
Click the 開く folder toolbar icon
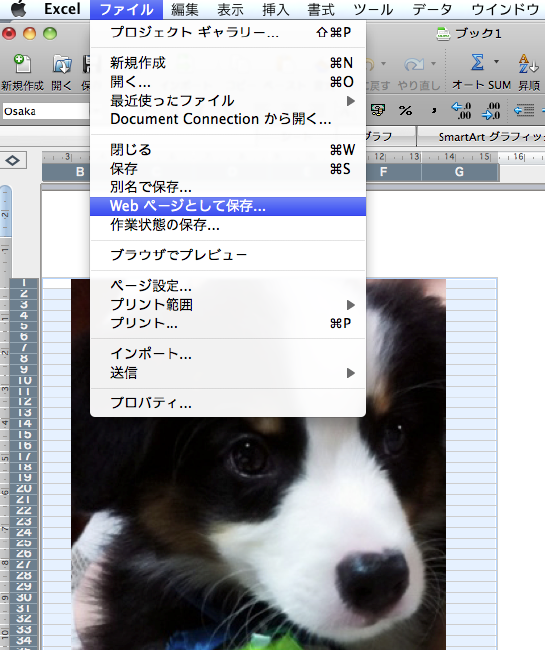(62, 65)
